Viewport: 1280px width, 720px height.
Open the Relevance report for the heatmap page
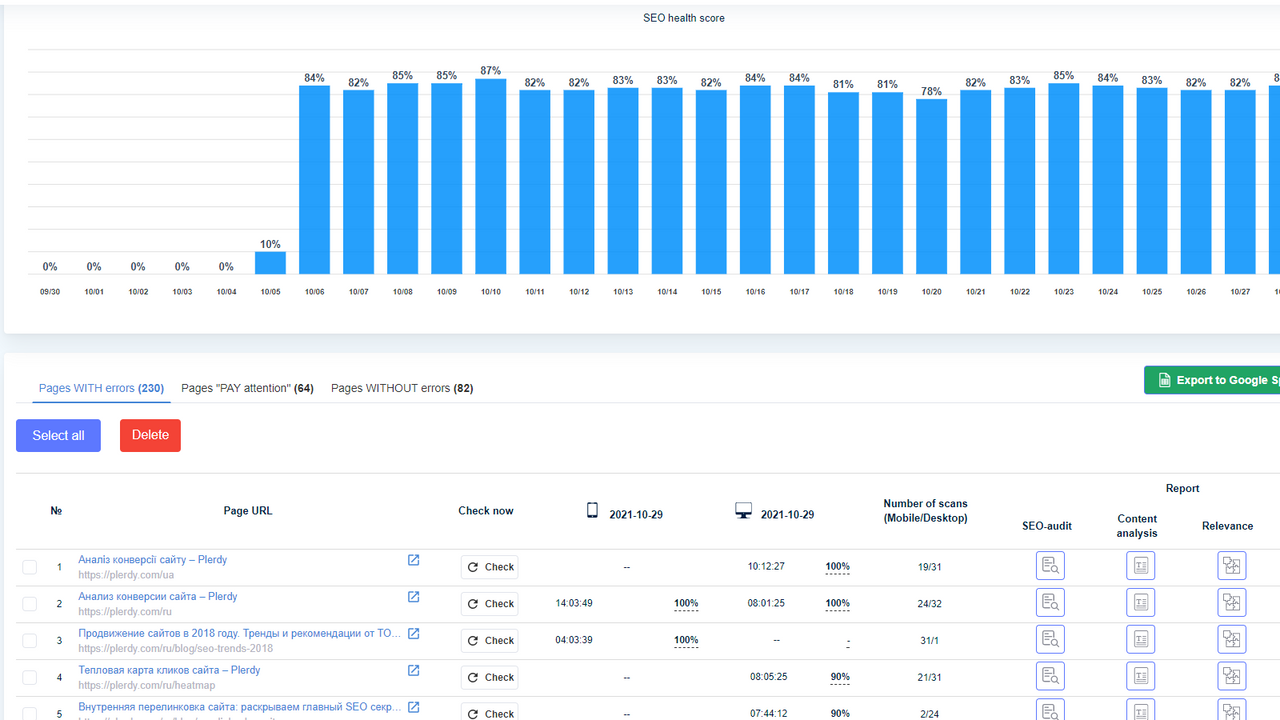pyautogui.click(x=1231, y=676)
